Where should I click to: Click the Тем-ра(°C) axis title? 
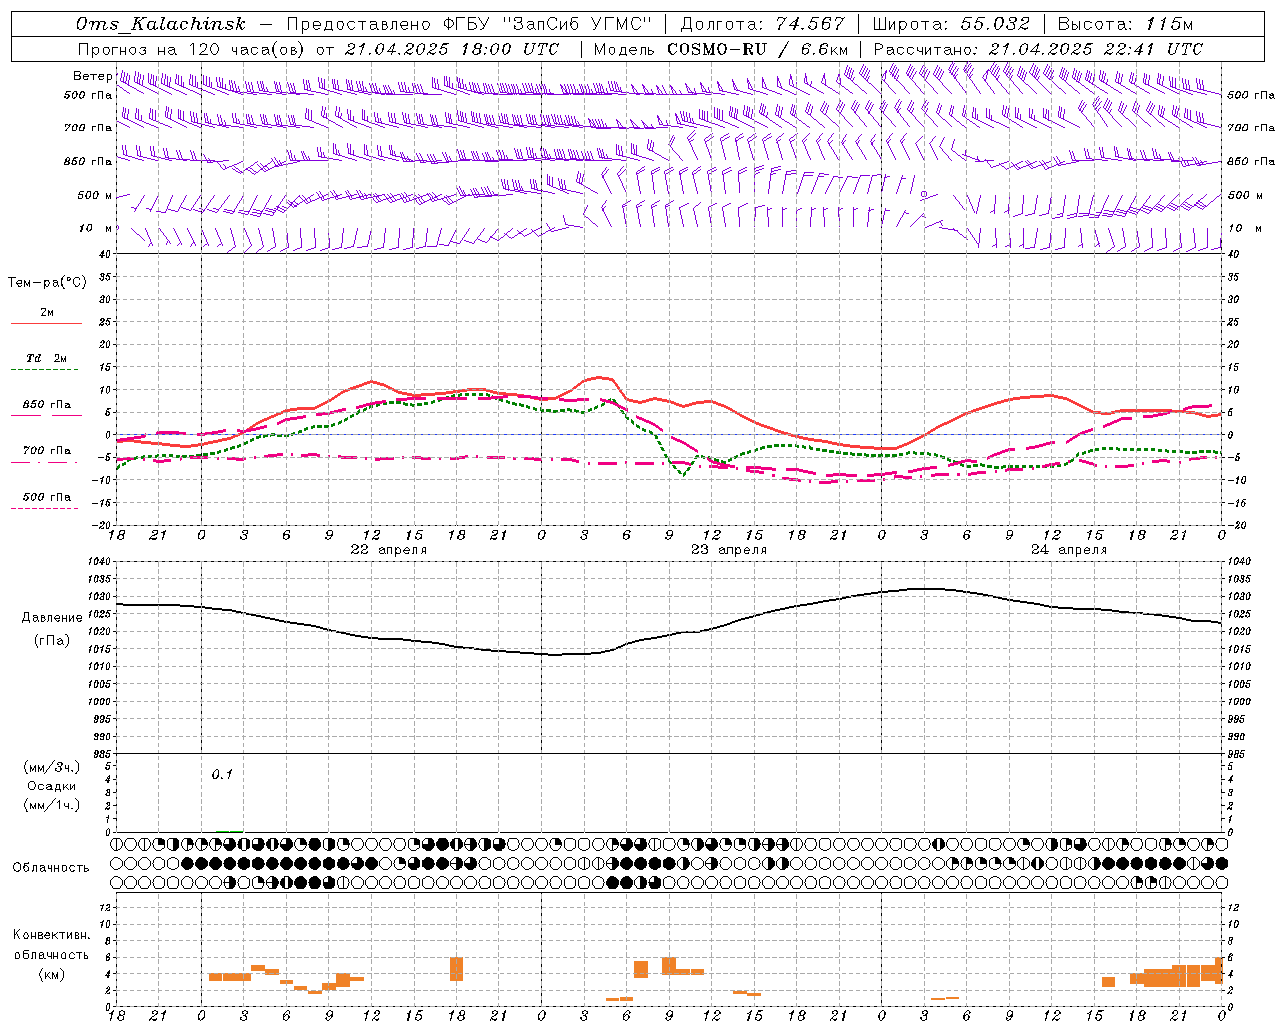[47, 283]
